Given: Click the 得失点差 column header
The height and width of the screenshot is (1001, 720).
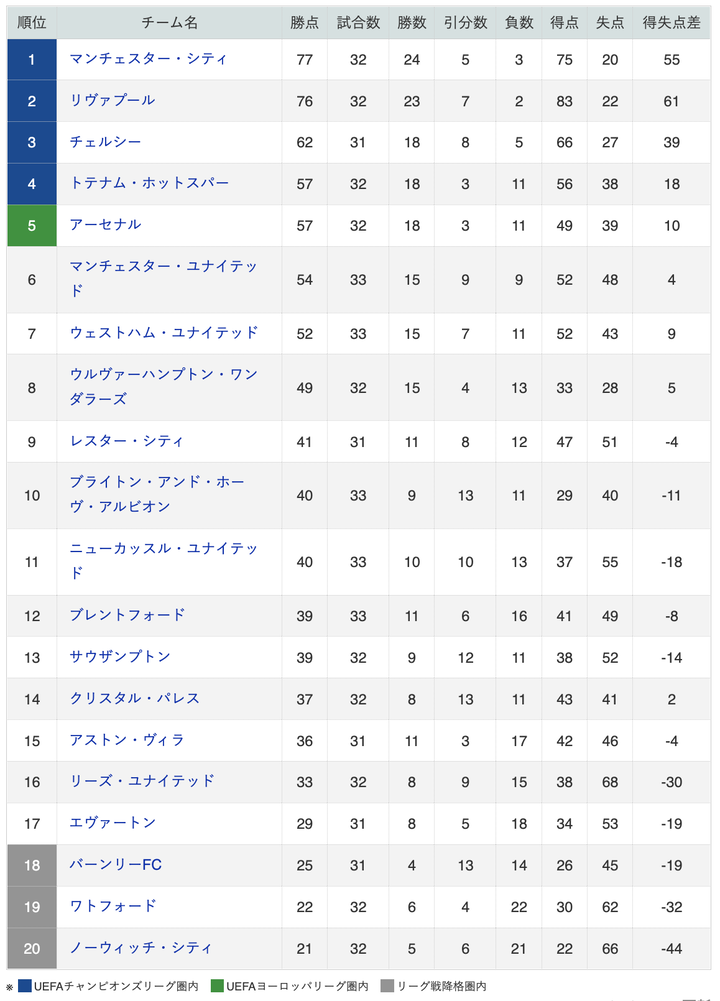Looking at the screenshot, I should click(x=671, y=22).
